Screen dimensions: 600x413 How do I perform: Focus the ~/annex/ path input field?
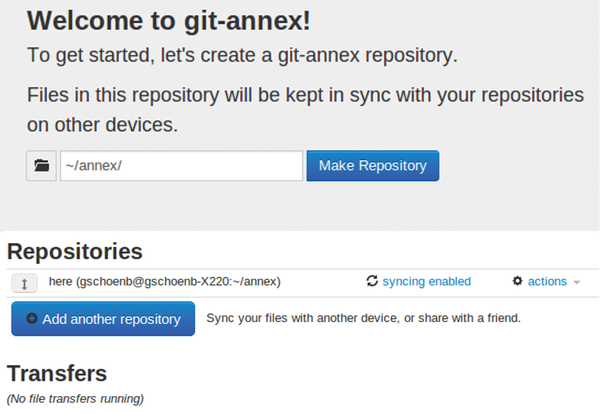181,166
